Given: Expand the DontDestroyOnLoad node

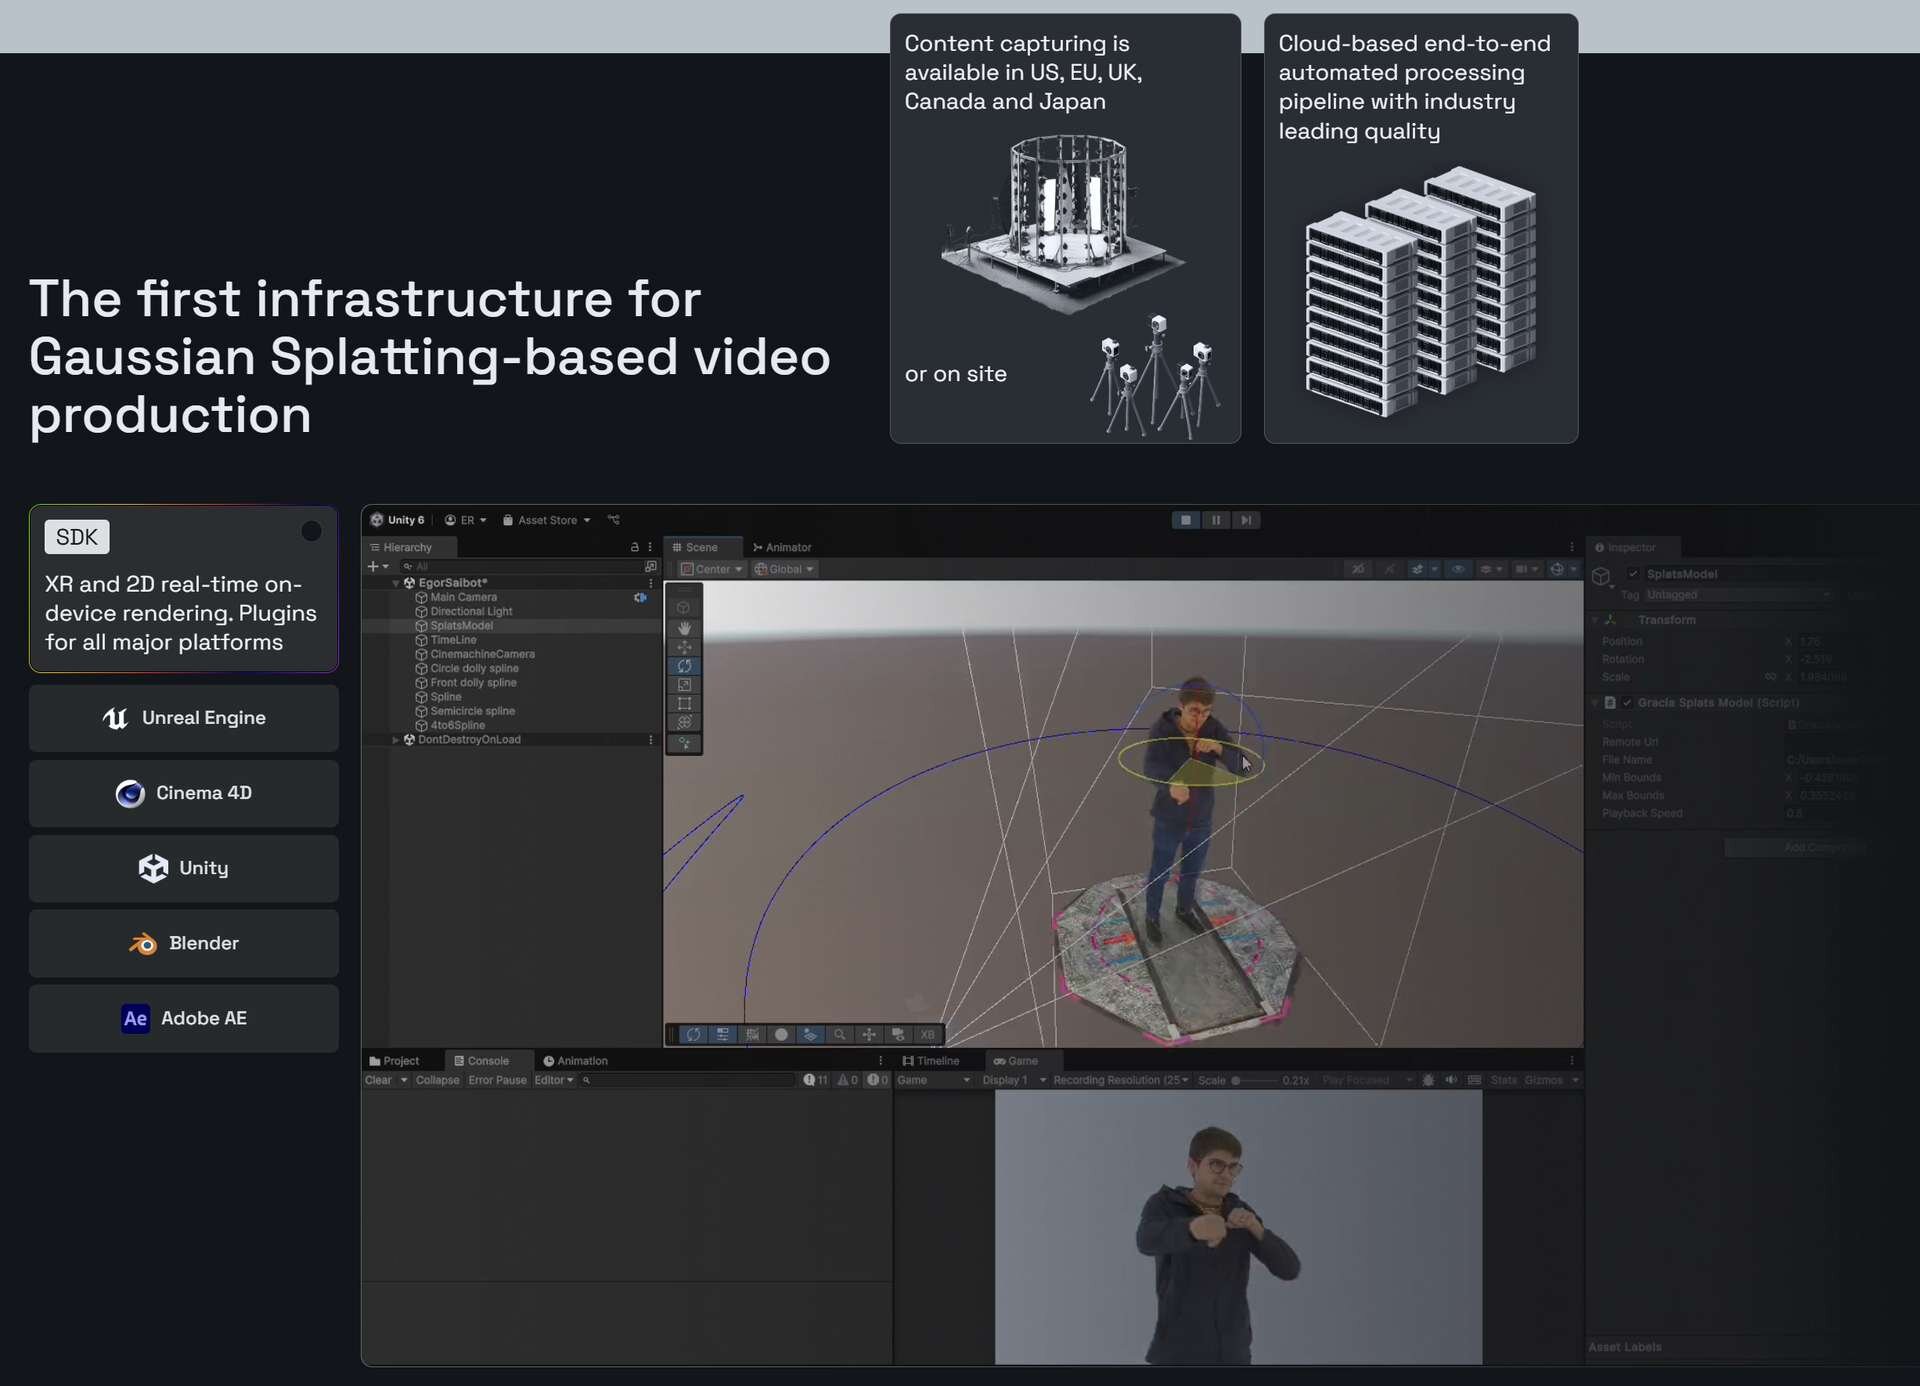Looking at the screenshot, I should (x=396, y=740).
